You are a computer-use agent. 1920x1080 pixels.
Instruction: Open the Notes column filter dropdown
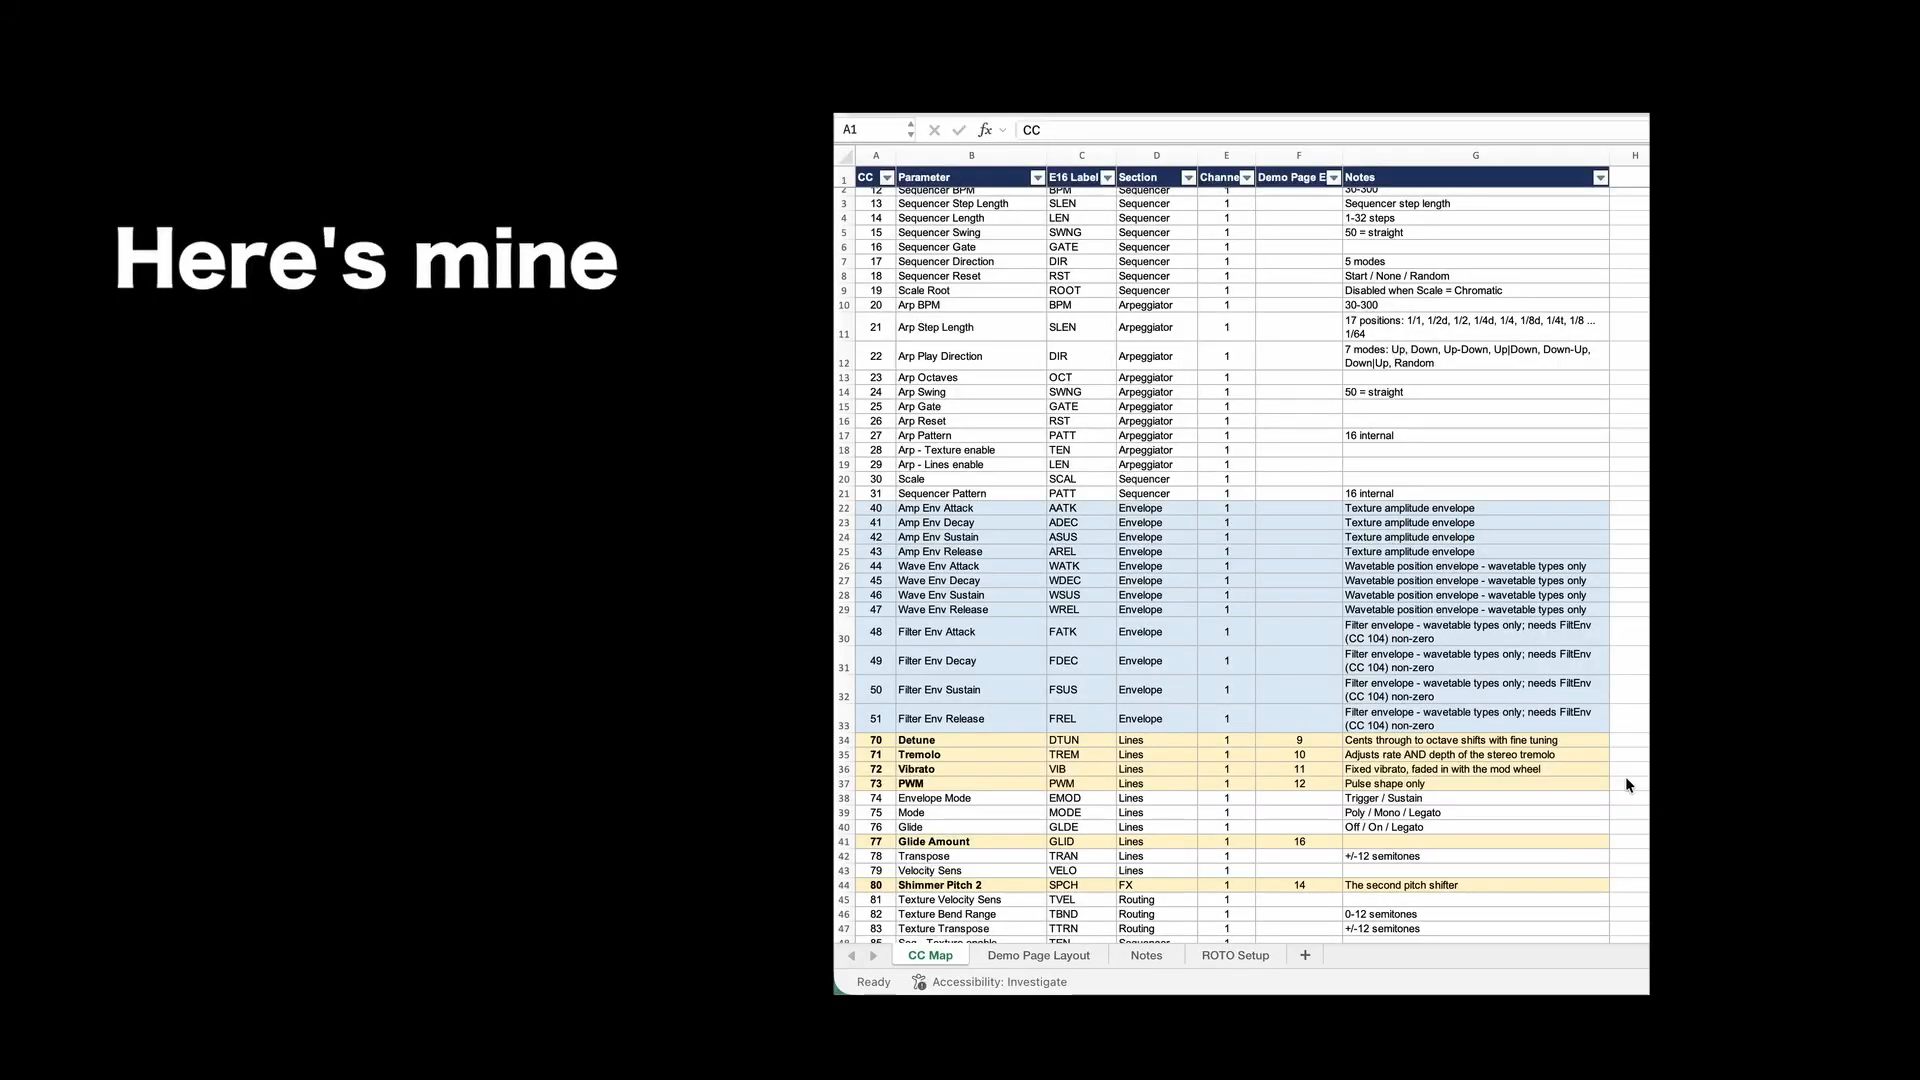(1600, 178)
